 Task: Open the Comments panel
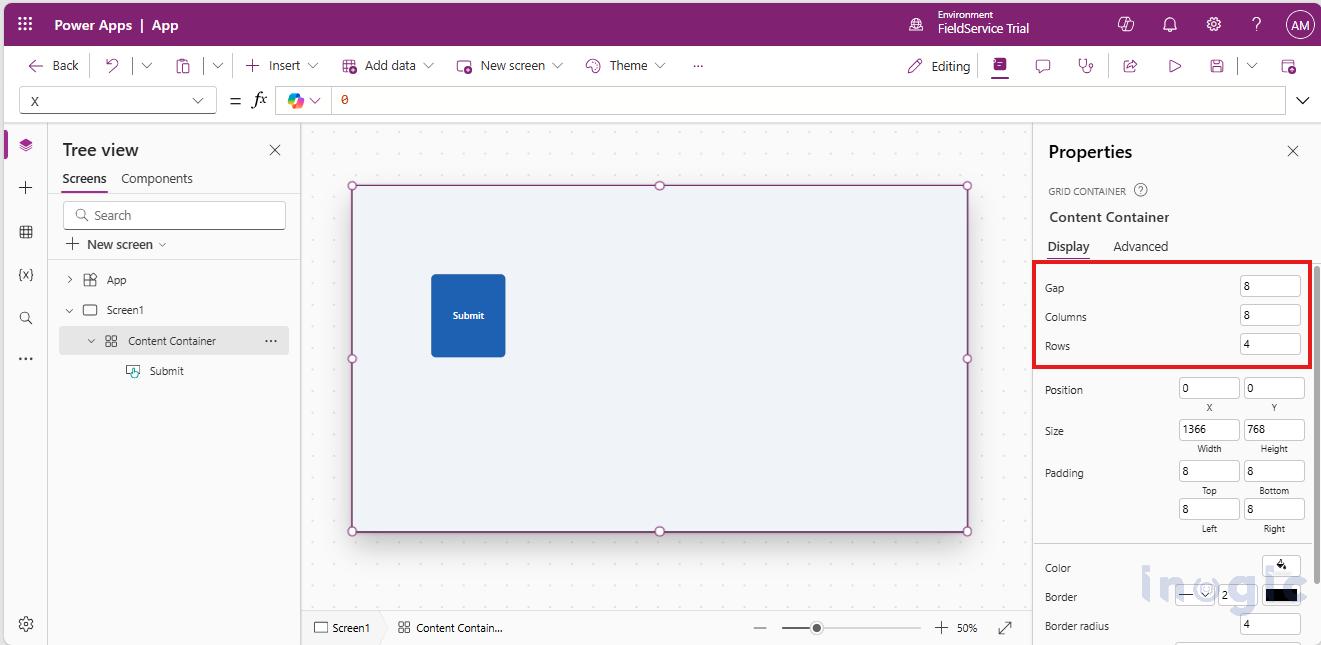(x=1042, y=65)
